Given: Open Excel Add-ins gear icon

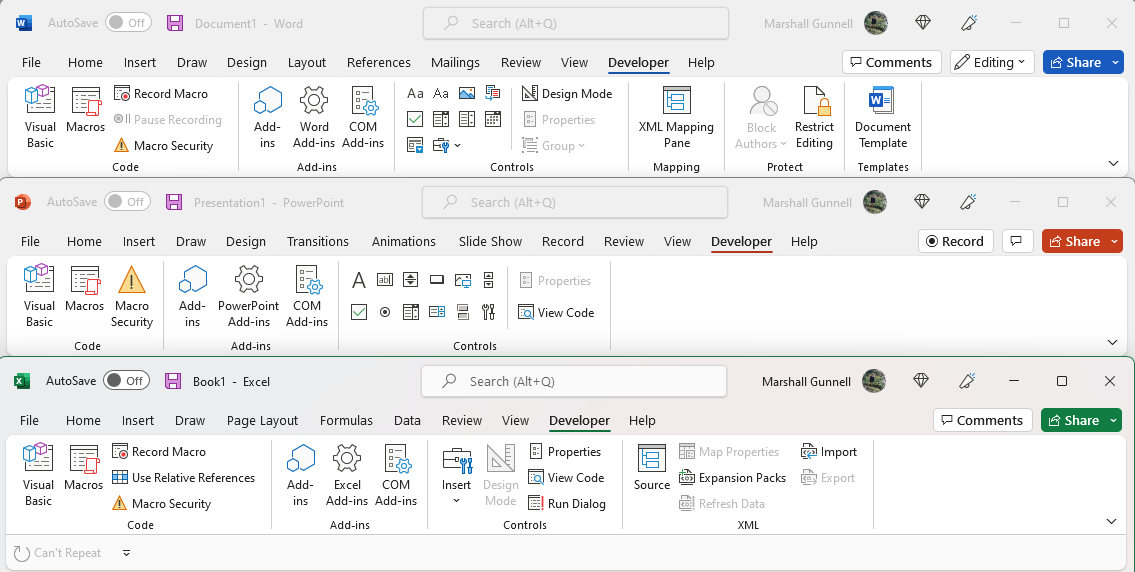Looking at the screenshot, I should [347, 475].
